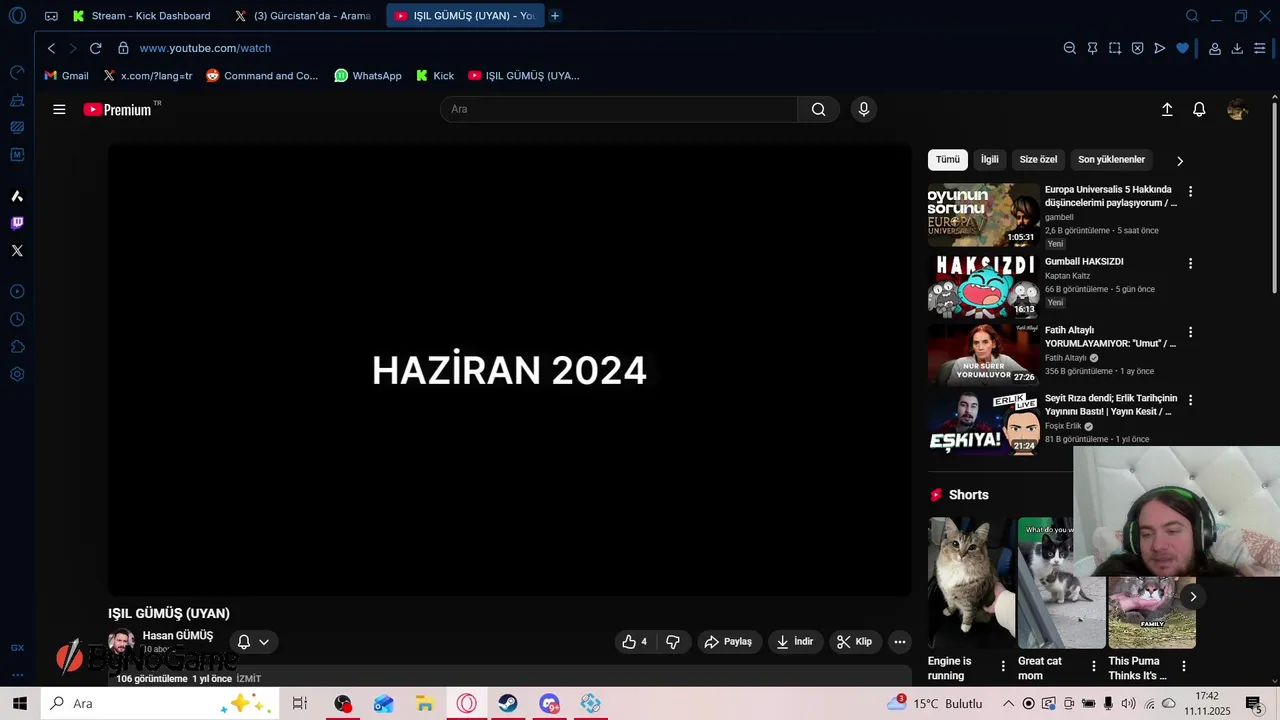Expand the notification options chevron beside the bell
The height and width of the screenshot is (720, 1280).
click(264, 642)
